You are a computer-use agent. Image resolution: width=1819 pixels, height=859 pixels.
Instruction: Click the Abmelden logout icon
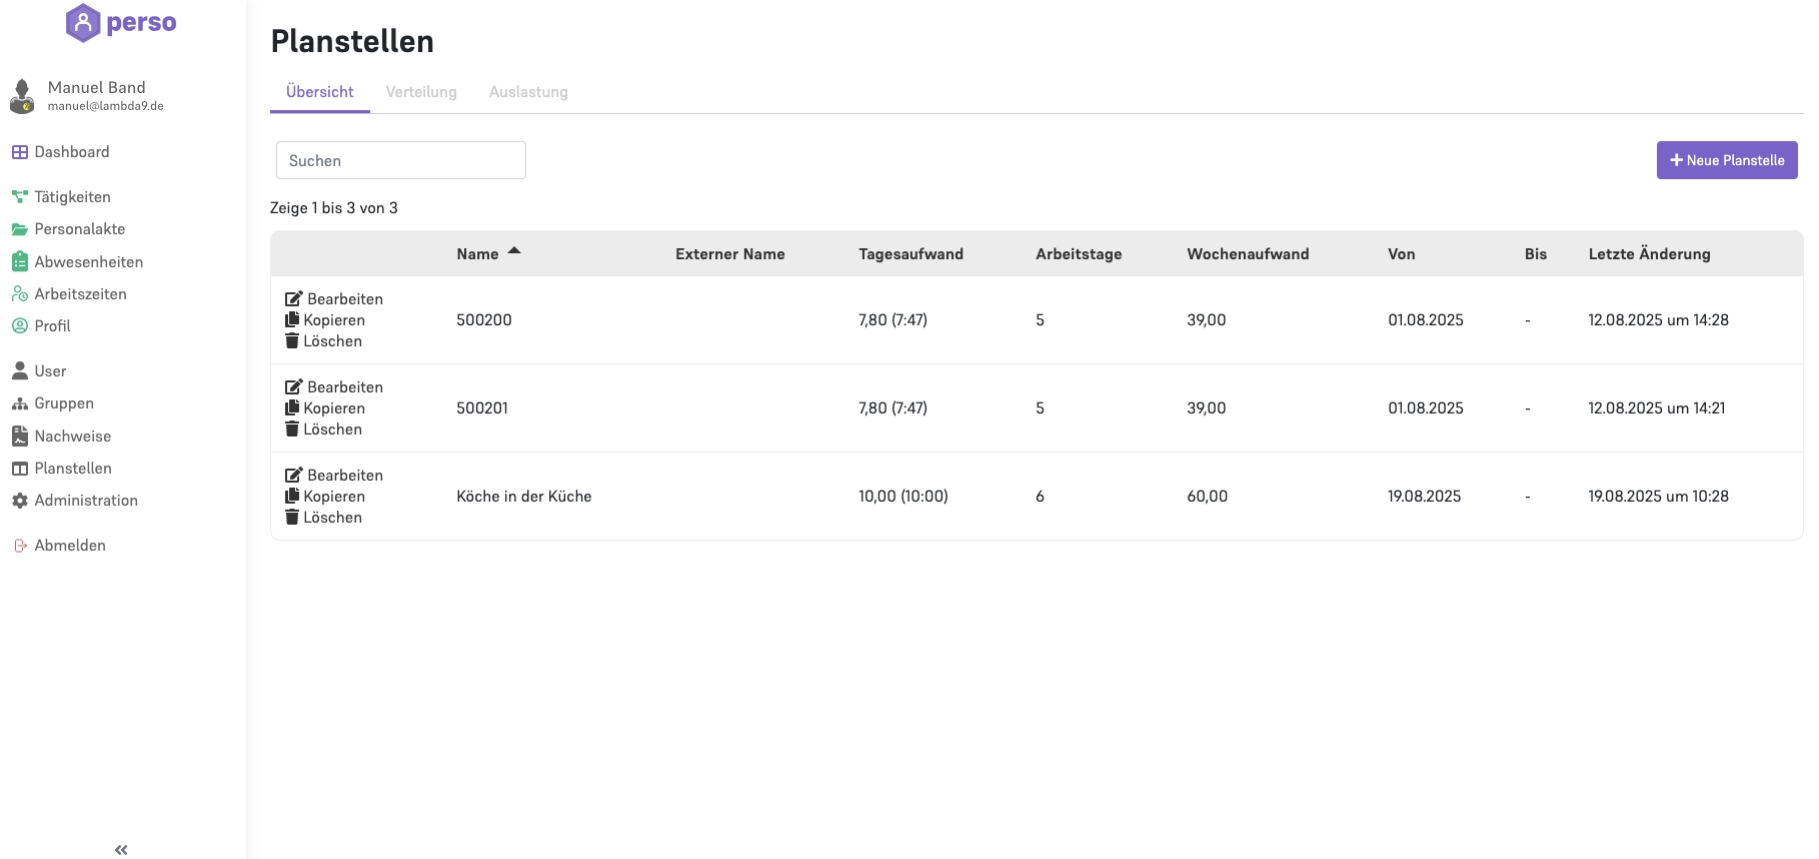click(20, 546)
